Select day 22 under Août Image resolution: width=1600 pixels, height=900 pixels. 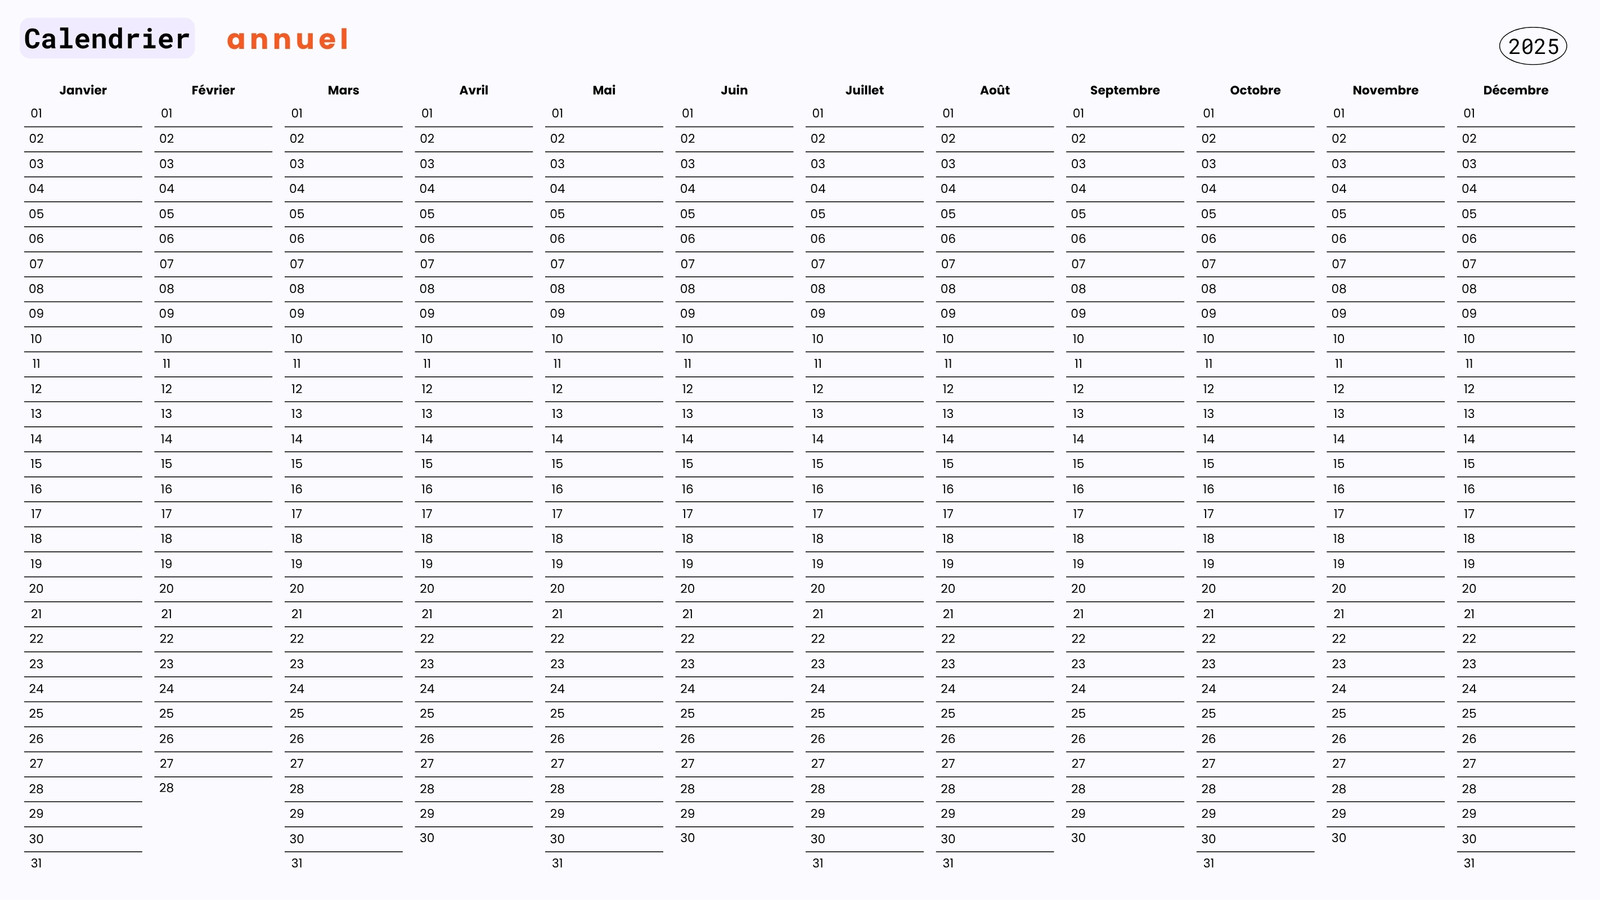(x=948, y=638)
